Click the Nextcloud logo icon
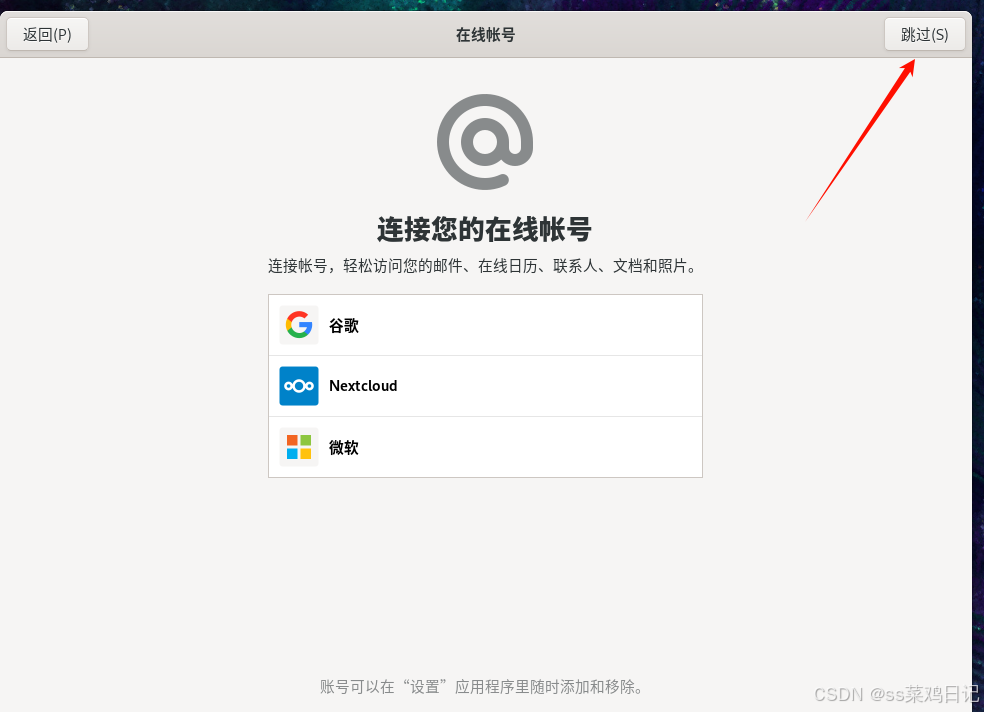 coord(299,386)
